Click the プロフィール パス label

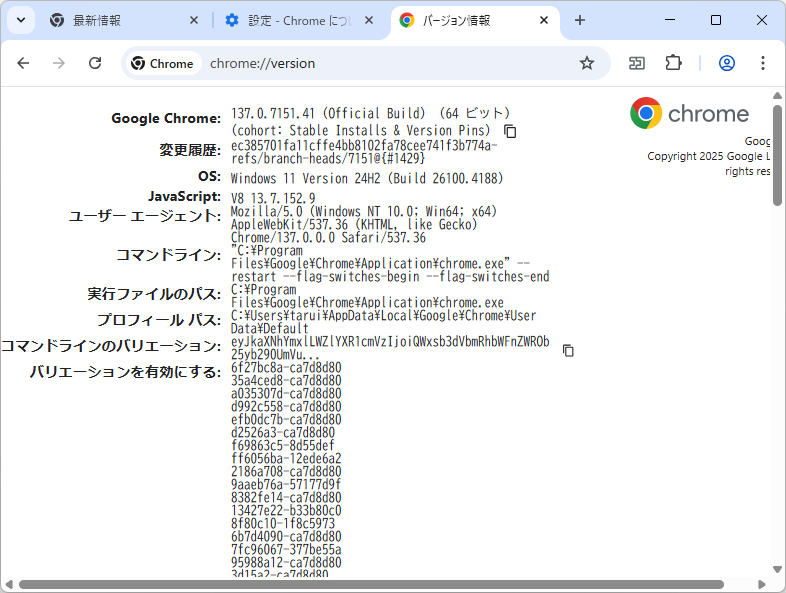coord(159,320)
